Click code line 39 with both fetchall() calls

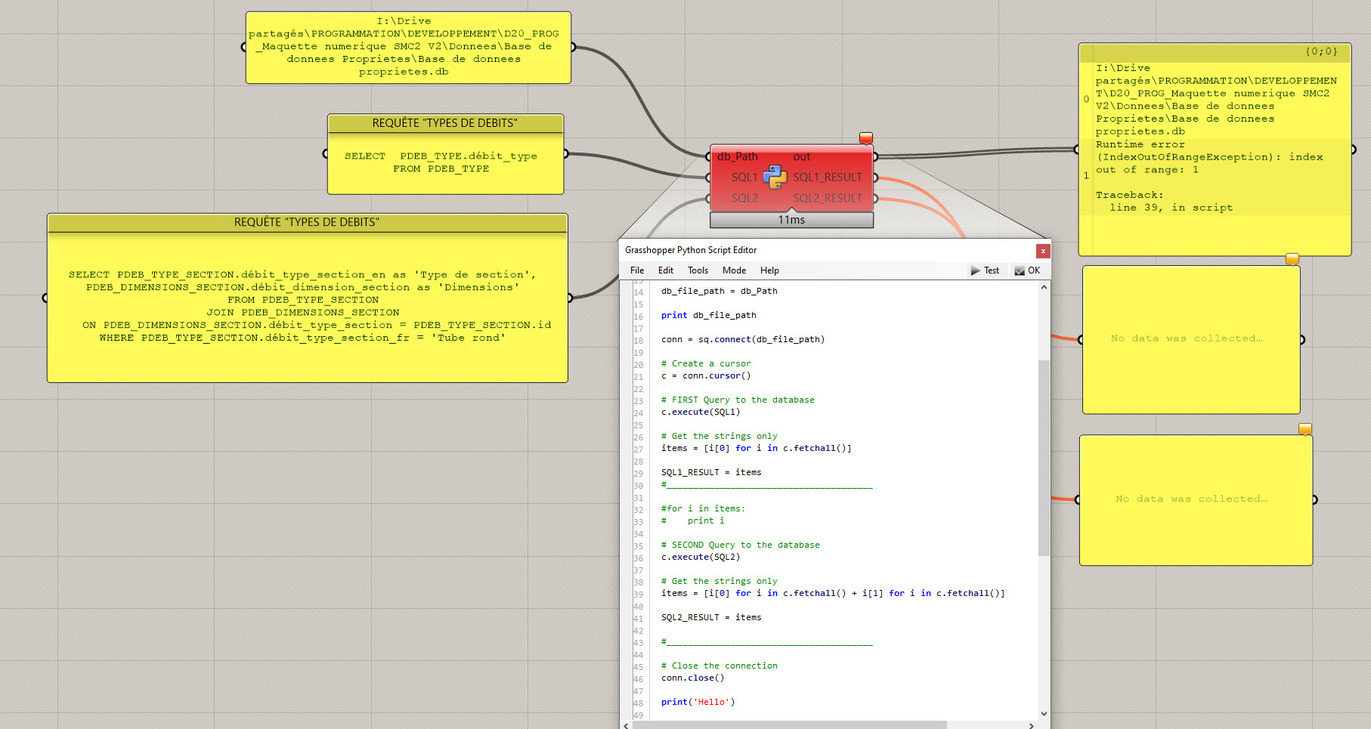click(833, 593)
